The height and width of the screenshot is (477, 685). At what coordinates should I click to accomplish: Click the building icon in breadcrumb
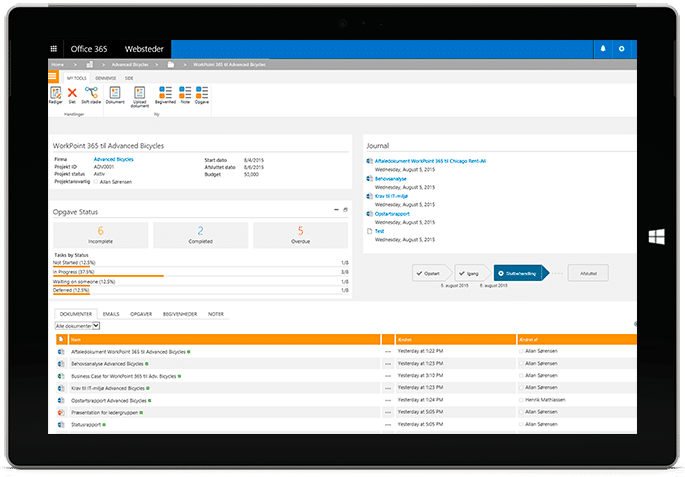(x=90, y=64)
